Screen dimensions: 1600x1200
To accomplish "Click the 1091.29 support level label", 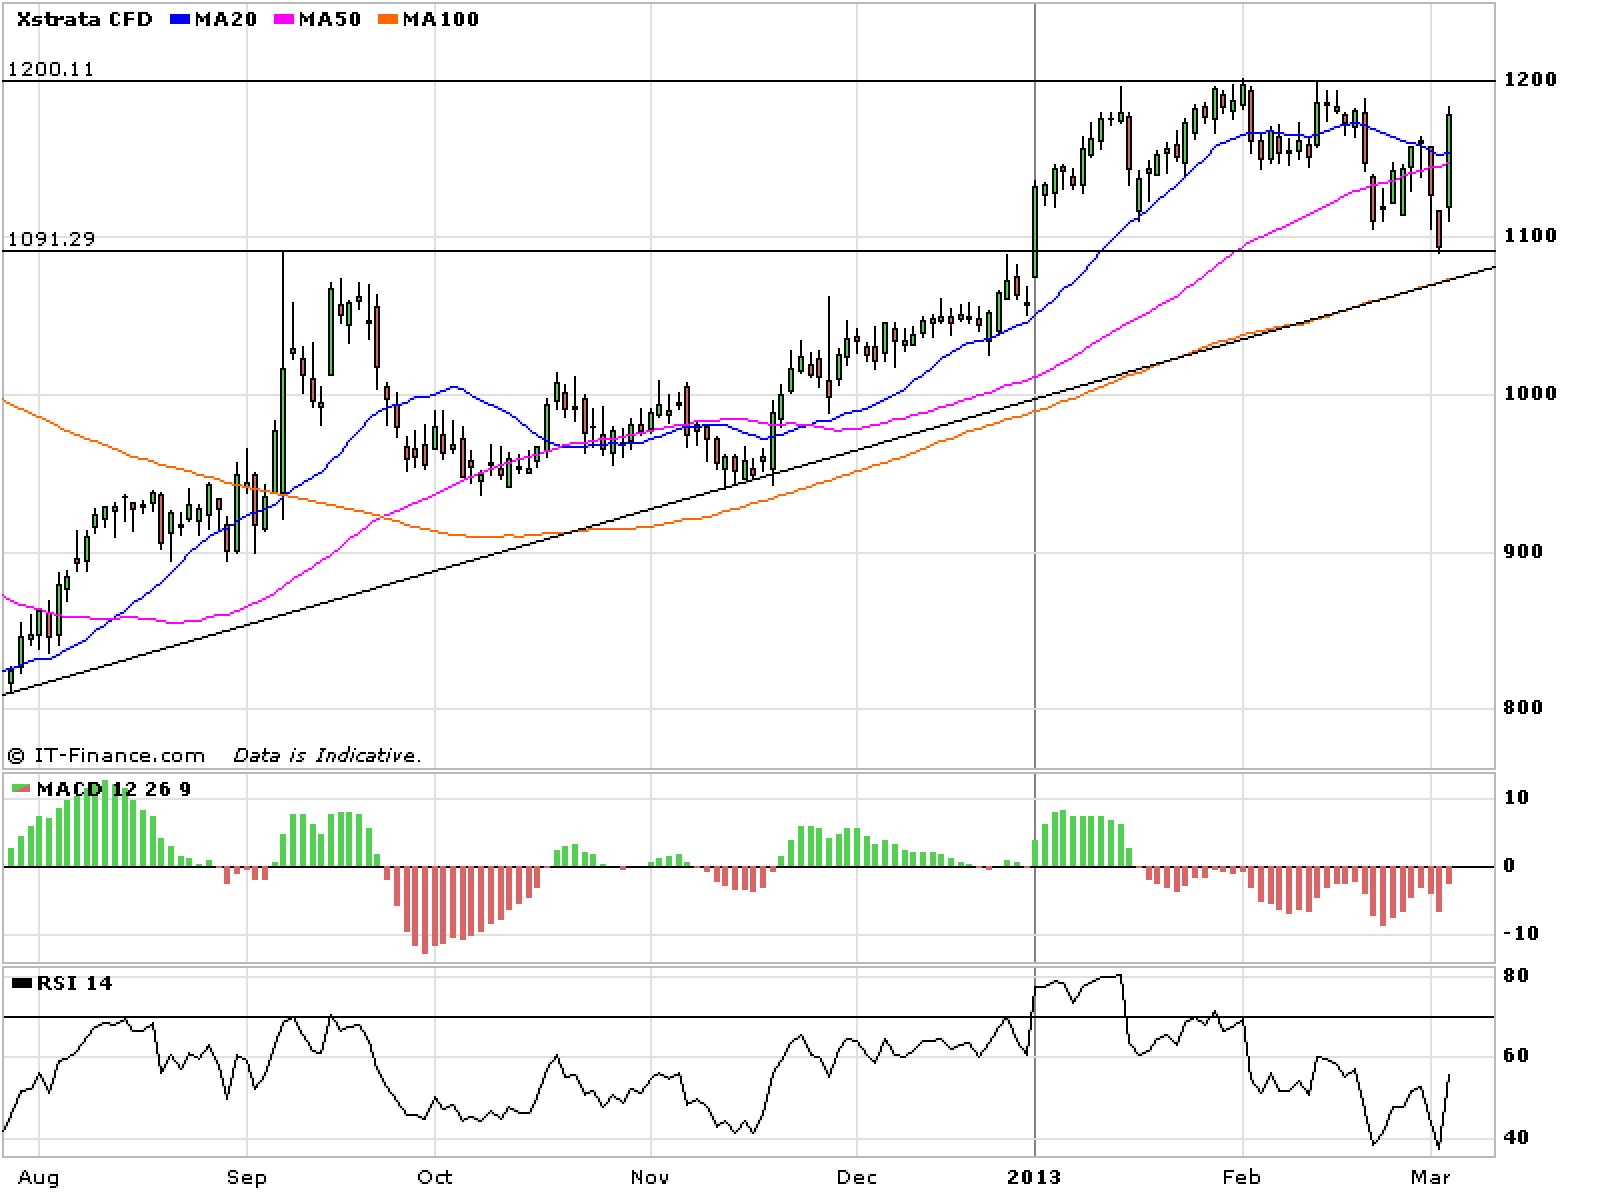I will tap(50, 239).
